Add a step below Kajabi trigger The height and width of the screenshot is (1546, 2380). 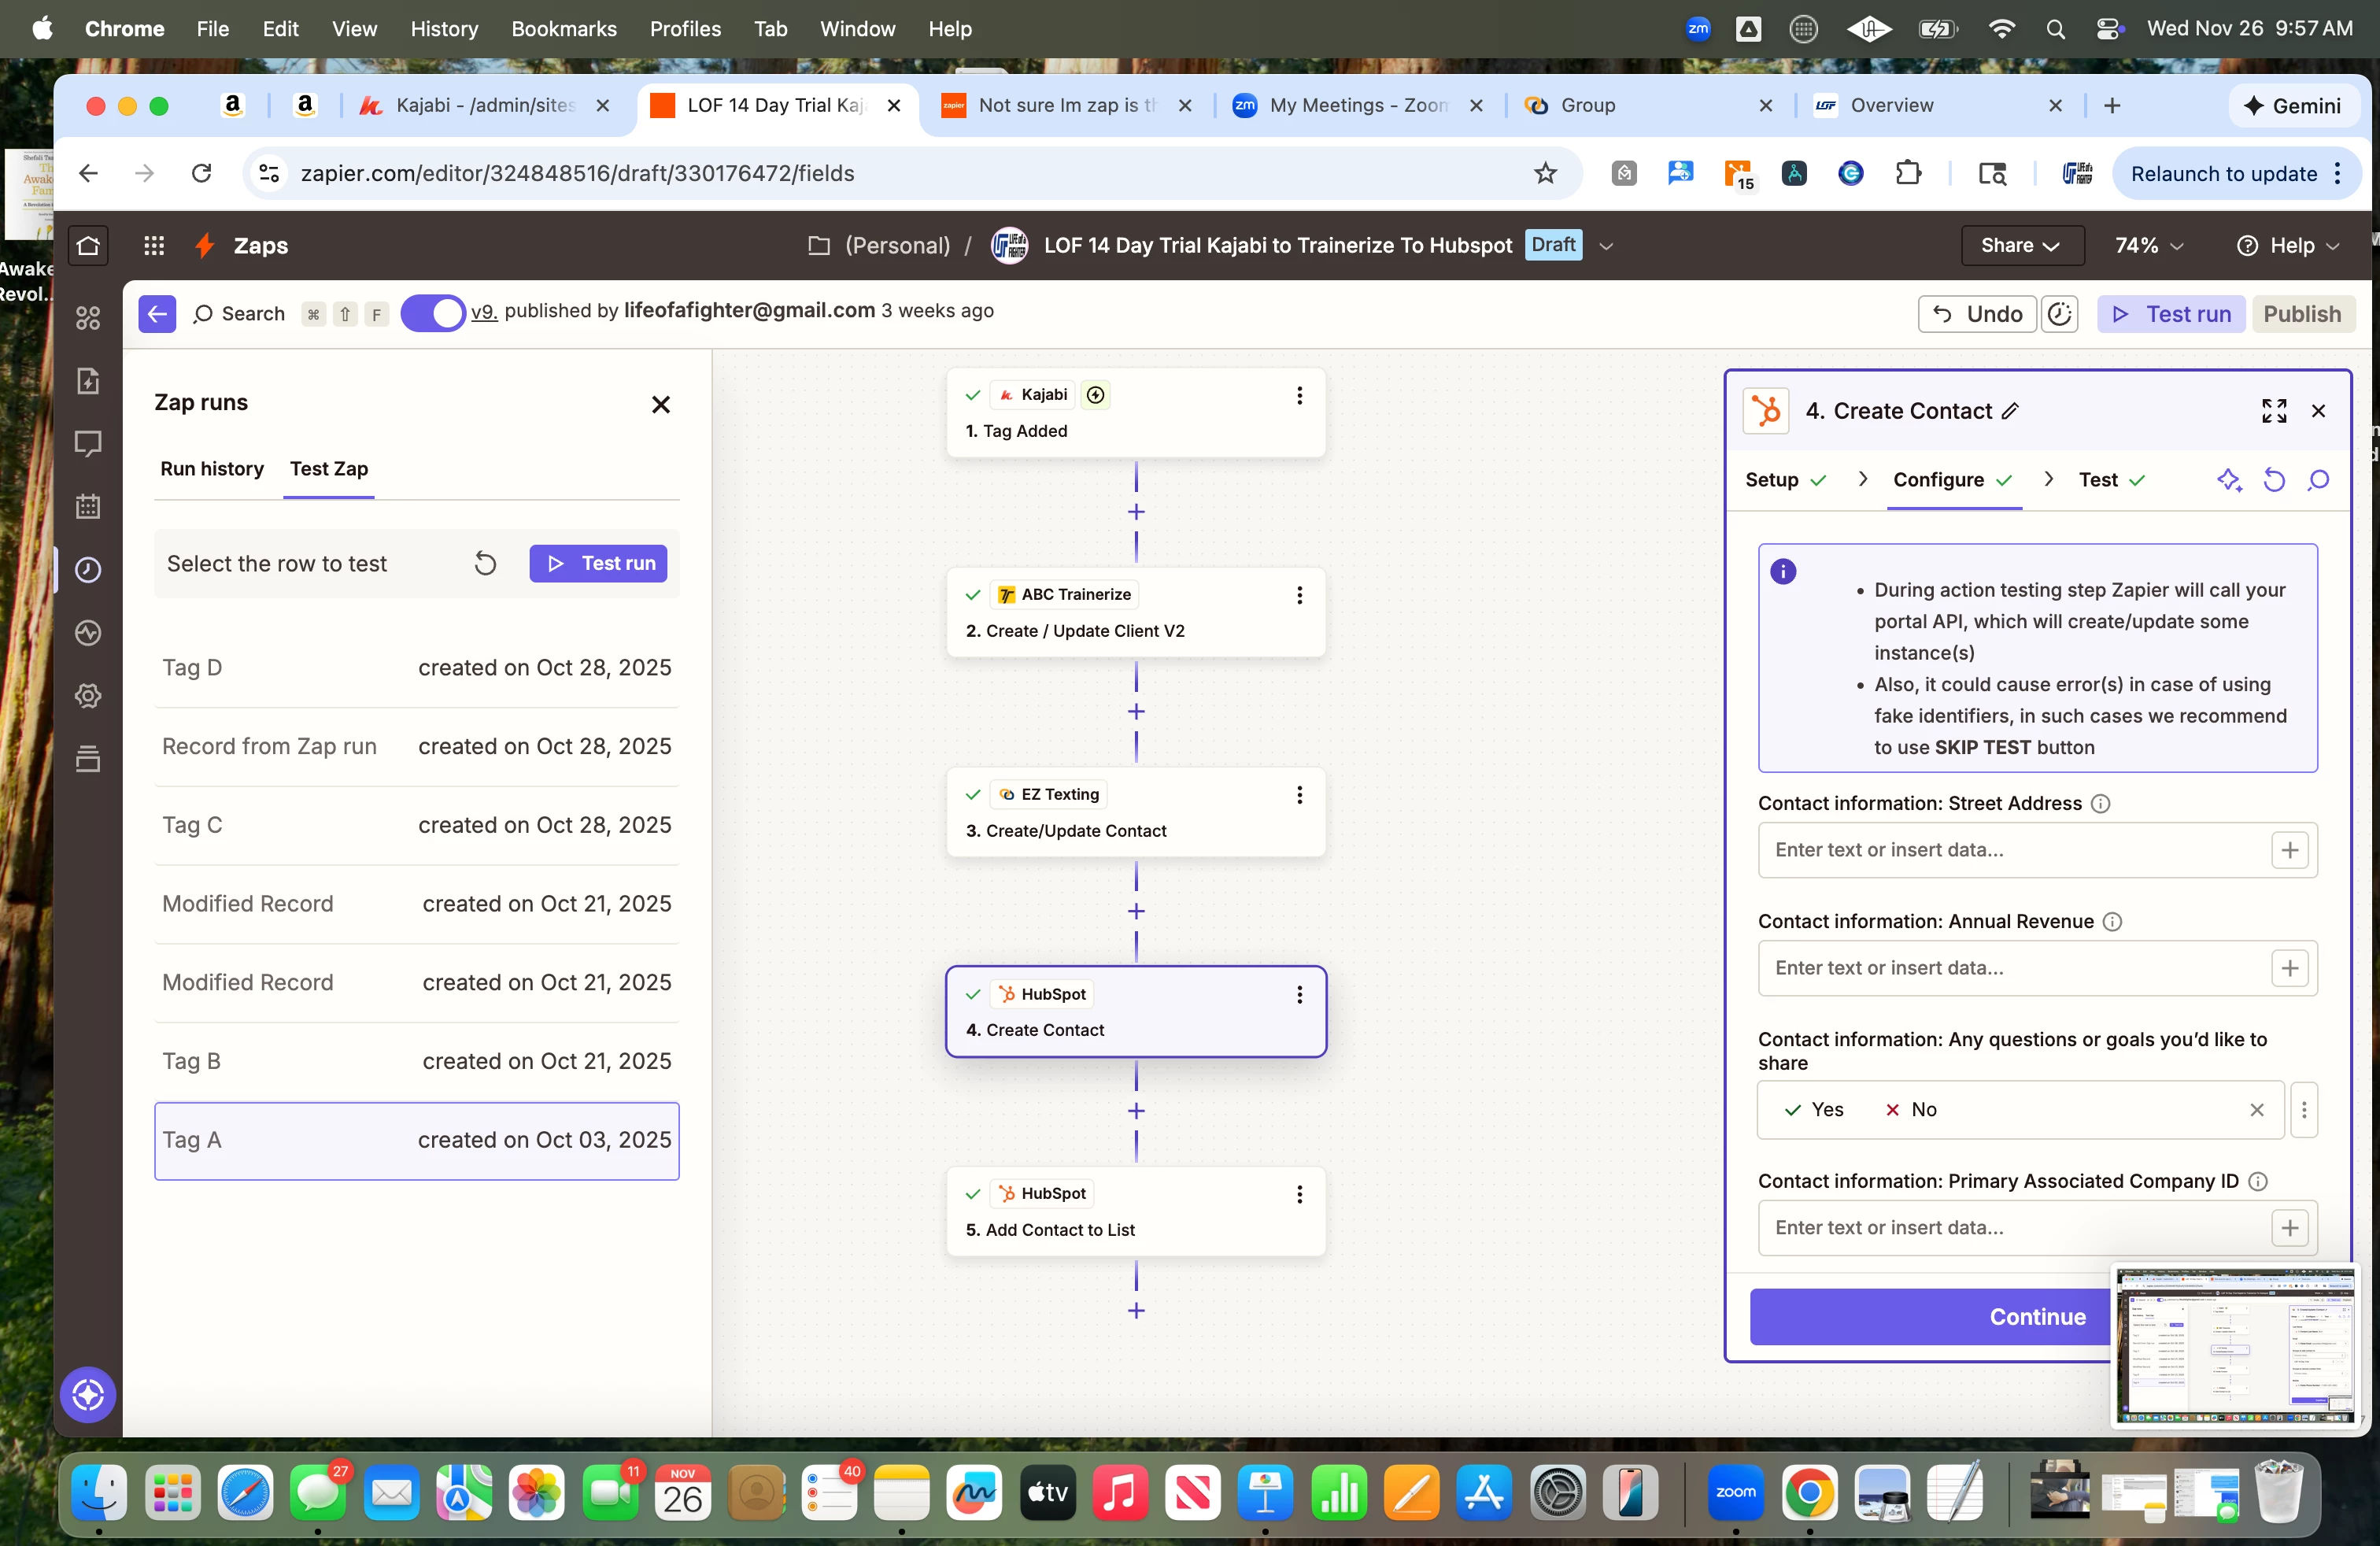[x=1136, y=512]
